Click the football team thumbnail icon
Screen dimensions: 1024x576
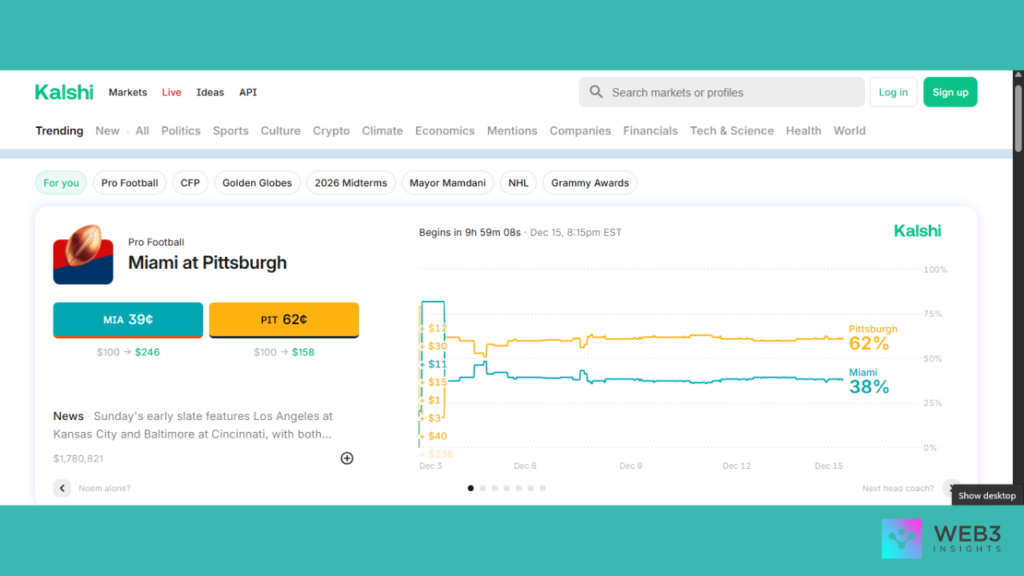(x=83, y=254)
